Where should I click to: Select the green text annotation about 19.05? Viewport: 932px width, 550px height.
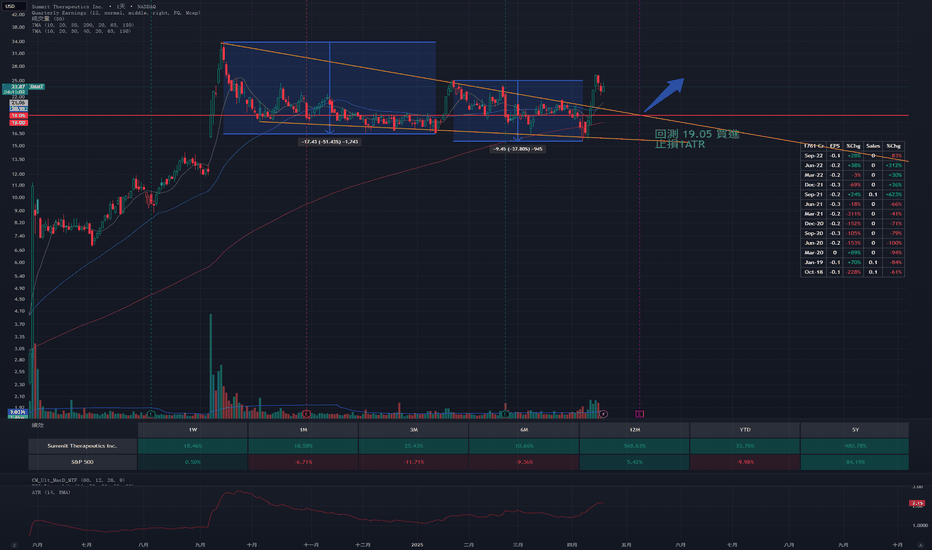(697, 139)
